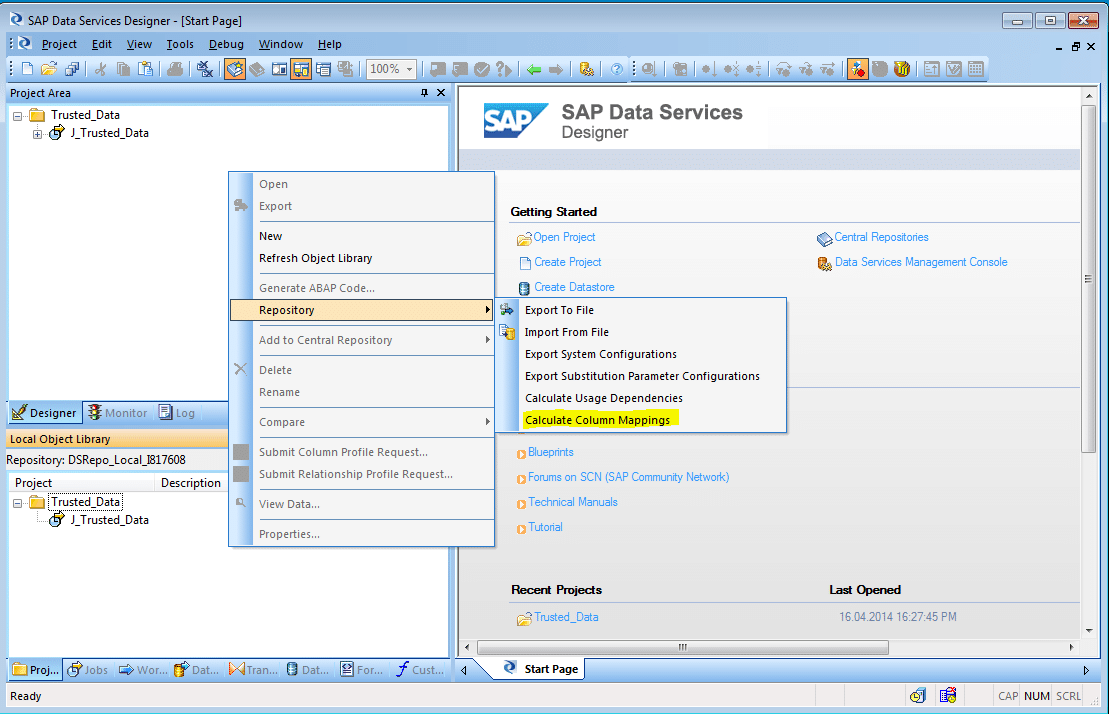Switch to the Monitor tab
Screen dimensions: 1109x714
[x=117, y=412]
